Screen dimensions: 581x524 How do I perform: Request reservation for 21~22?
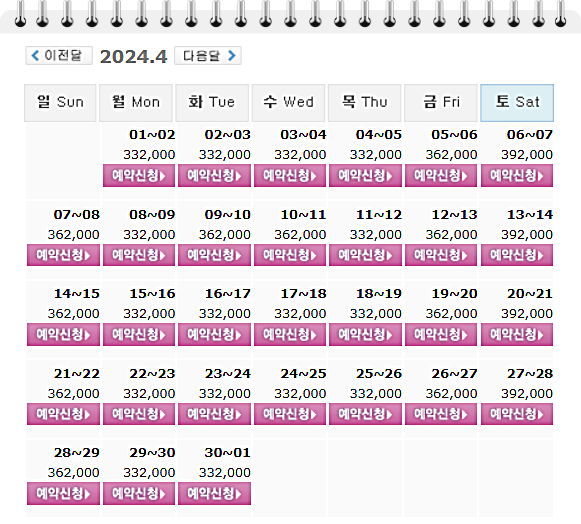pos(63,414)
